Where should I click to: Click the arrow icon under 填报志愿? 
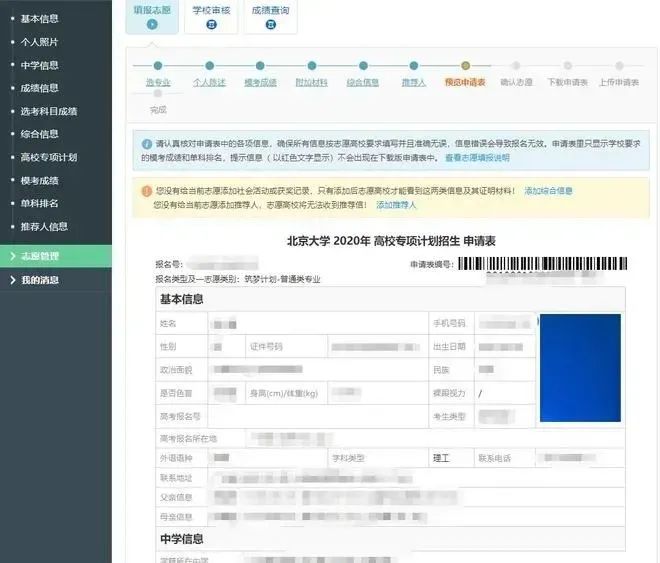click(152, 24)
